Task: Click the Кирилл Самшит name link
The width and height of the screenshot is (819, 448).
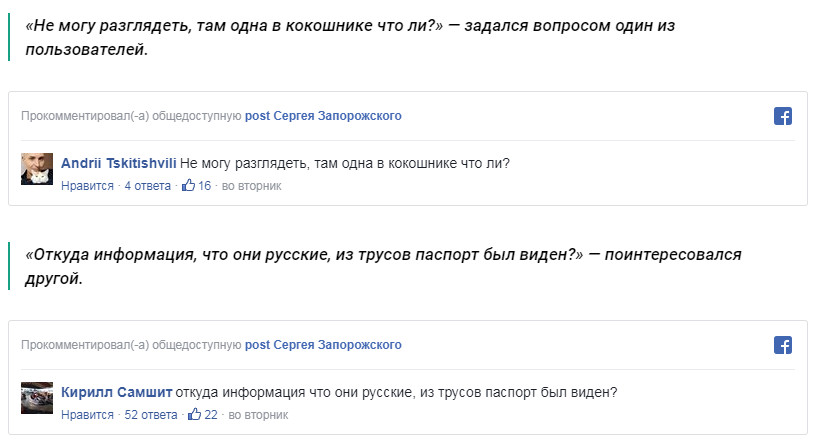Action: click(x=116, y=392)
